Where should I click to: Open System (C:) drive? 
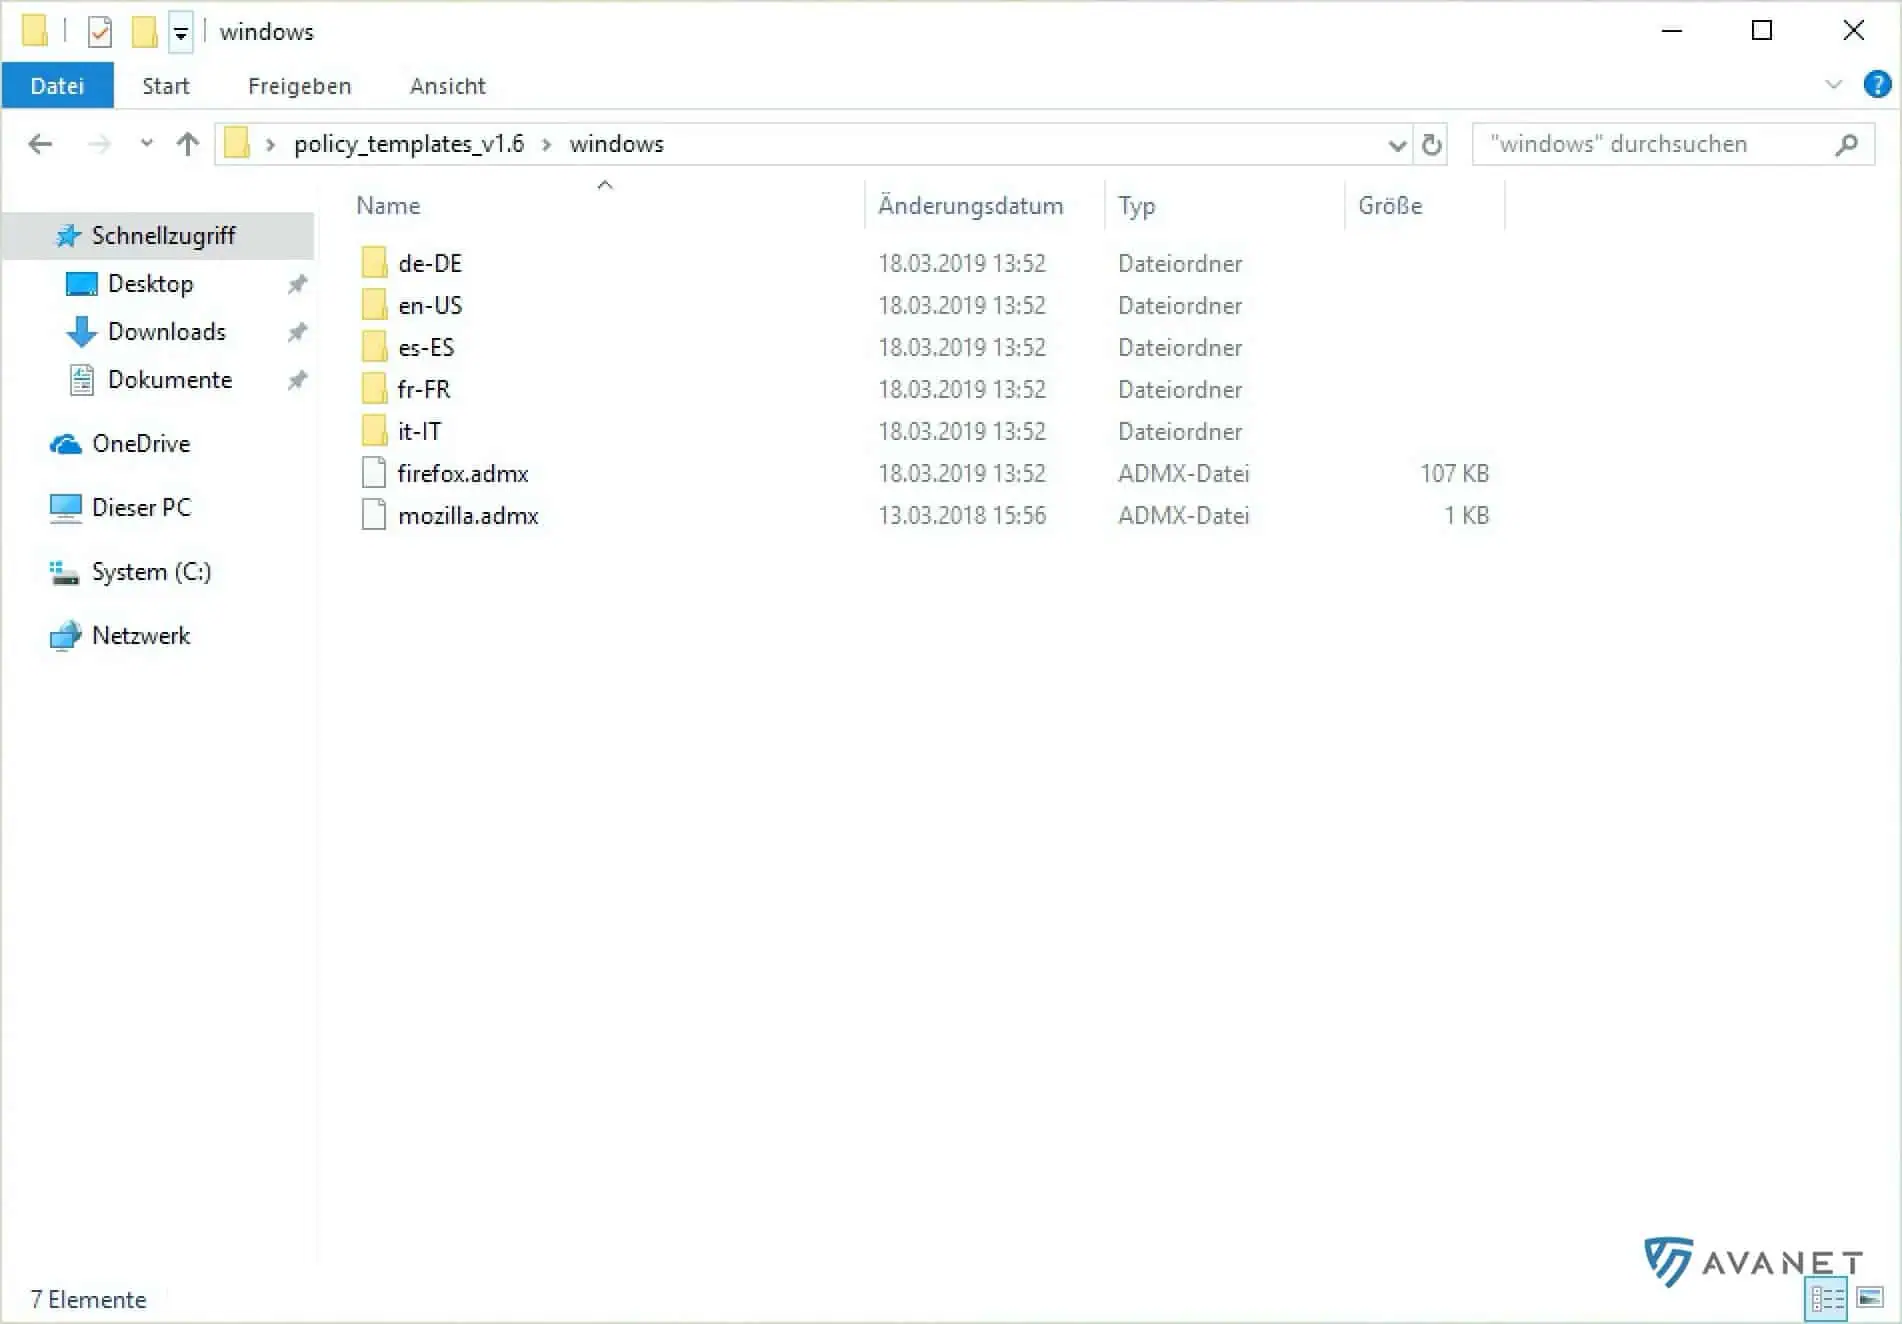[x=151, y=572]
